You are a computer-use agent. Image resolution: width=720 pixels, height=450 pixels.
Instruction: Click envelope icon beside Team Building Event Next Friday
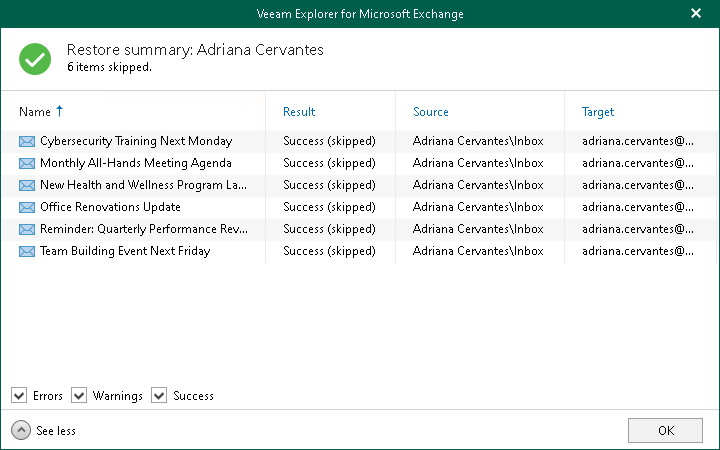point(27,251)
